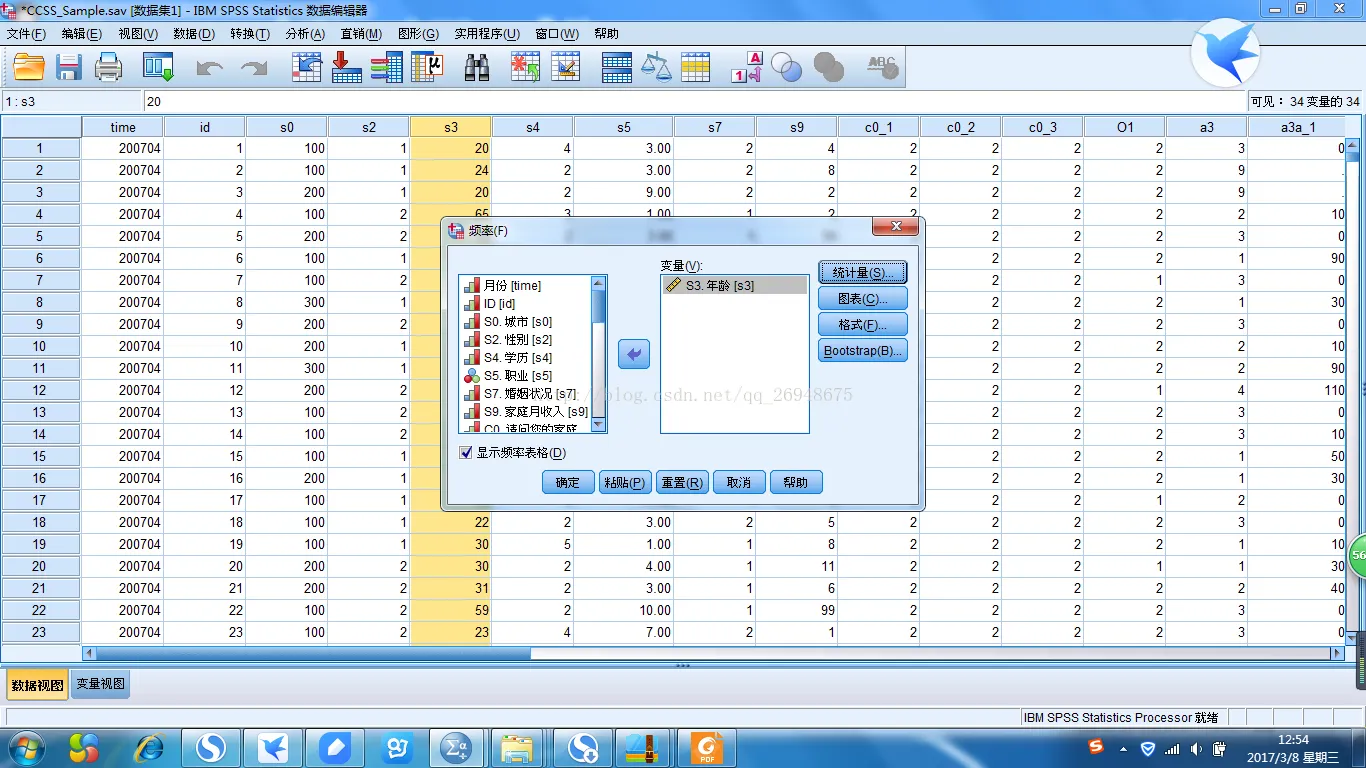Open Recall Recently Used Dialogs icon
1366x768 pixels.
point(158,67)
